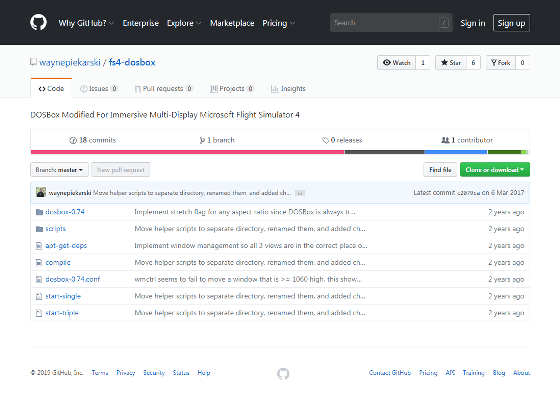Click the Watch button
560x396 pixels.
[396, 62]
